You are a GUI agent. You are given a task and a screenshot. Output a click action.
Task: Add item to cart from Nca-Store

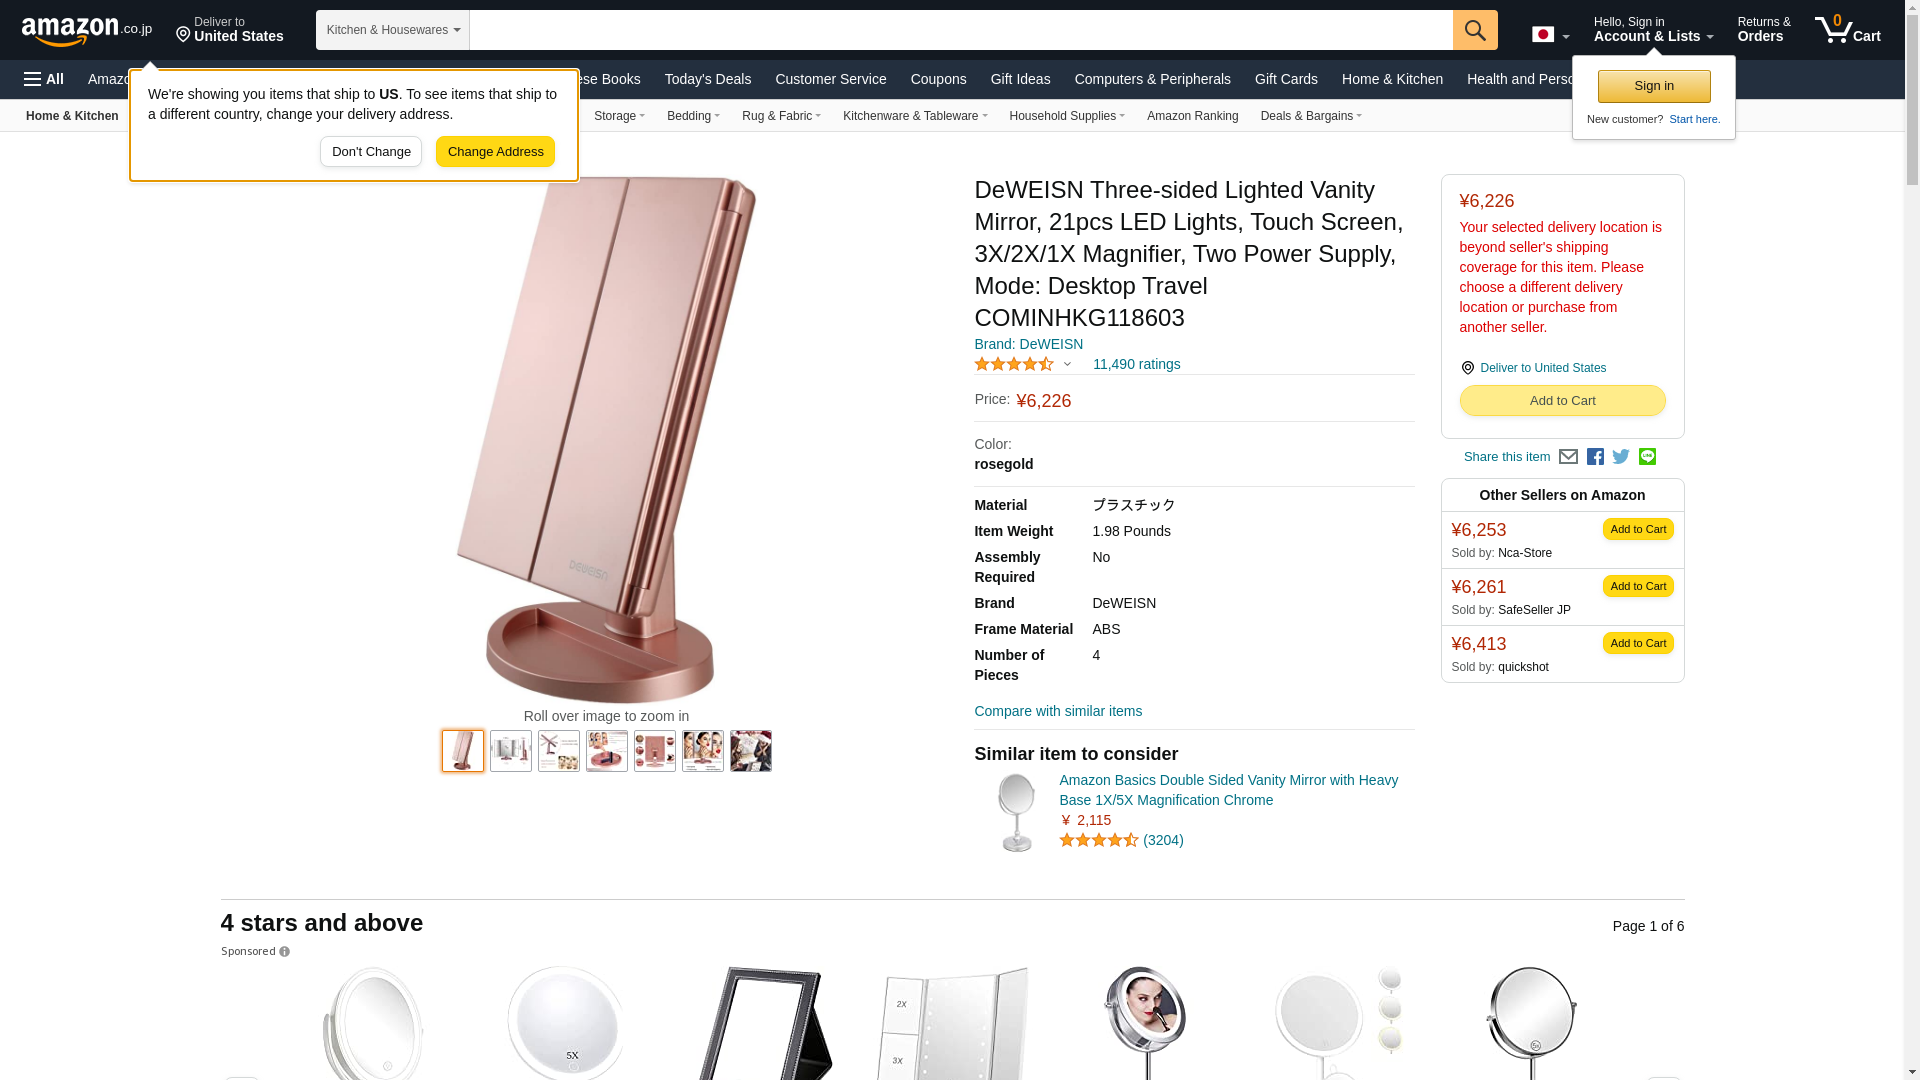pos(1638,529)
